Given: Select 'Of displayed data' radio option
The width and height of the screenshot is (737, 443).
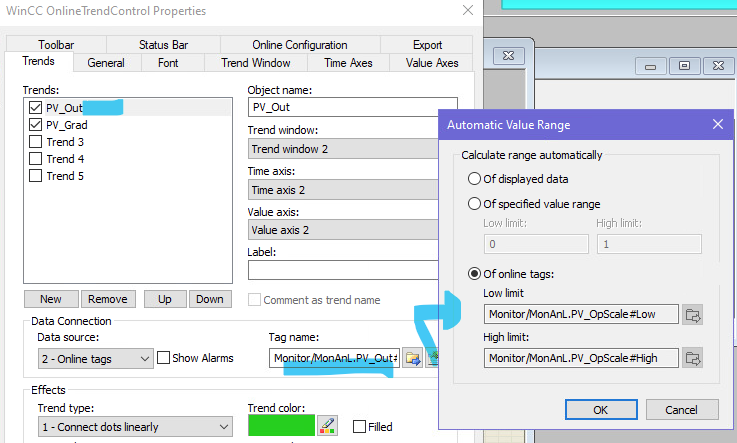Looking at the screenshot, I should 474,179.
